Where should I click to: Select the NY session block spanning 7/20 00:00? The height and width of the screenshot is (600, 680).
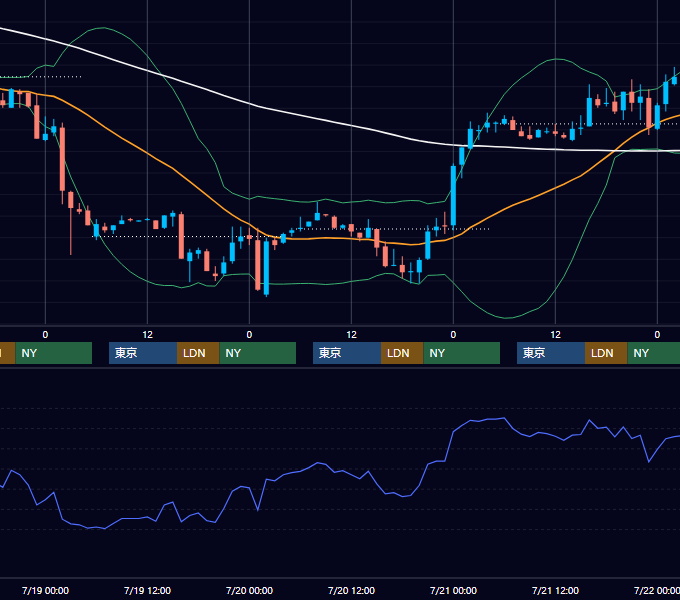coord(258,353)
